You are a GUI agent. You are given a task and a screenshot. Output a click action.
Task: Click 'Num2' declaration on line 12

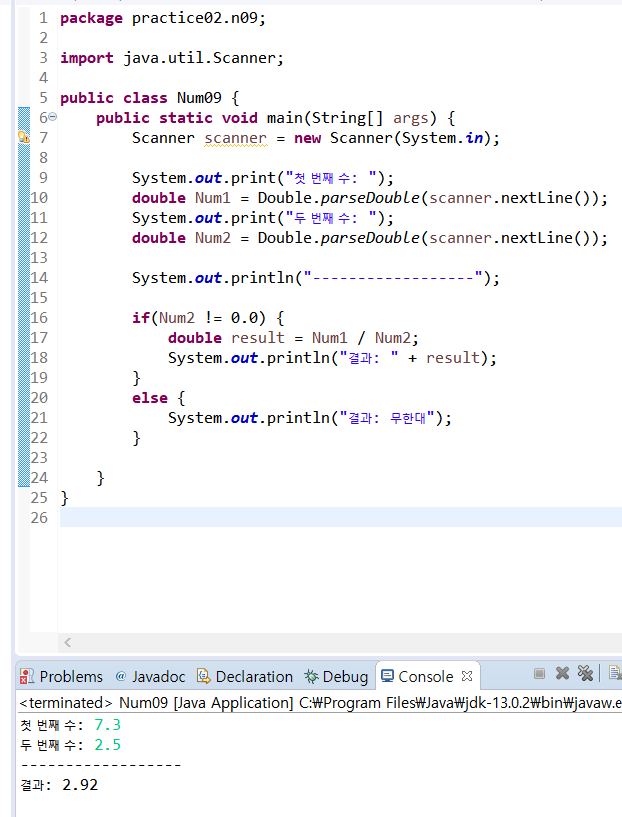pyautogui.click(x=213, y=238)
